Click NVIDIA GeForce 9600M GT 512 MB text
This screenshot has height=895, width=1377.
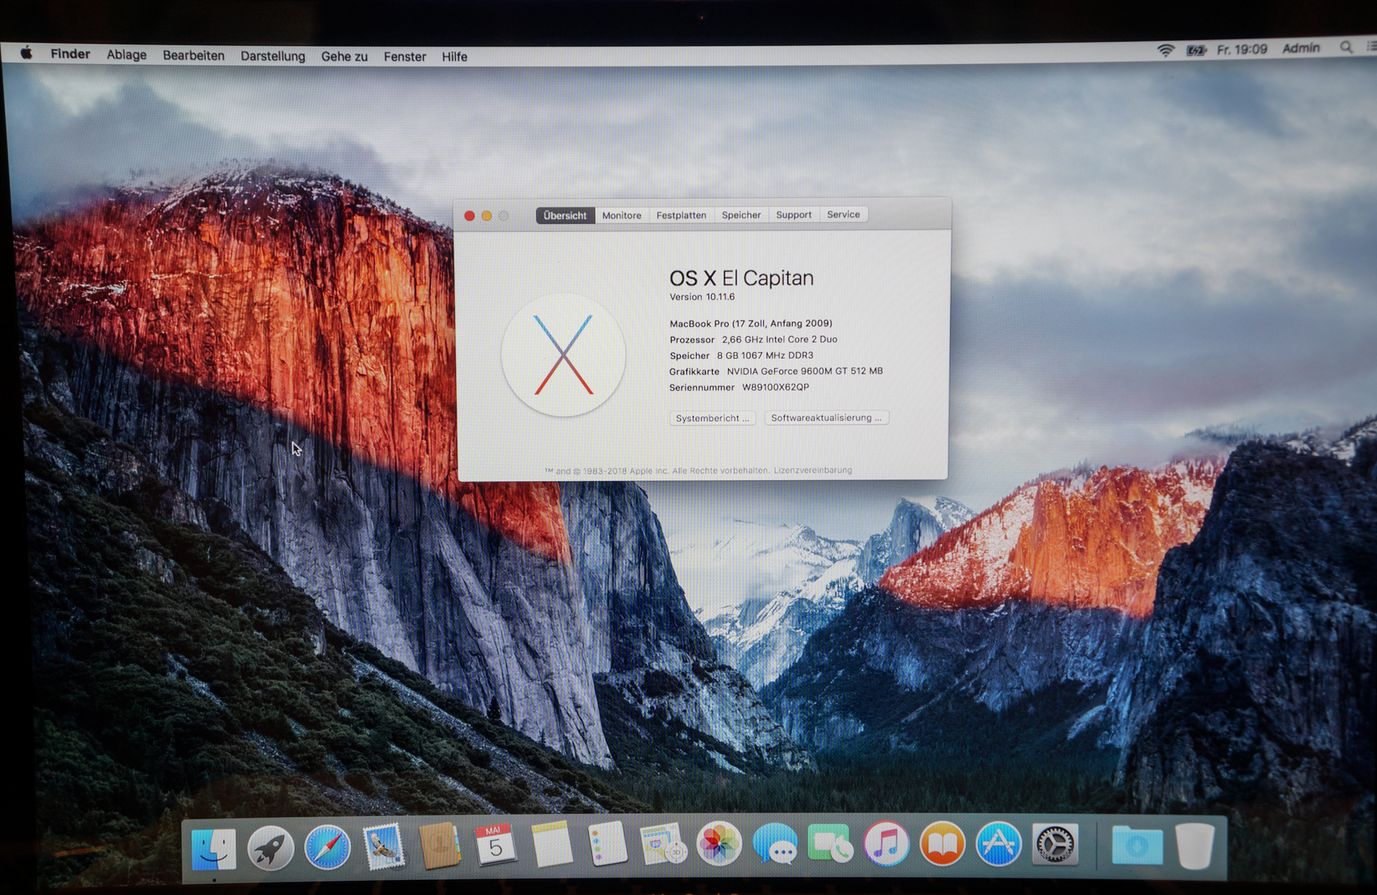coord(805,371)
